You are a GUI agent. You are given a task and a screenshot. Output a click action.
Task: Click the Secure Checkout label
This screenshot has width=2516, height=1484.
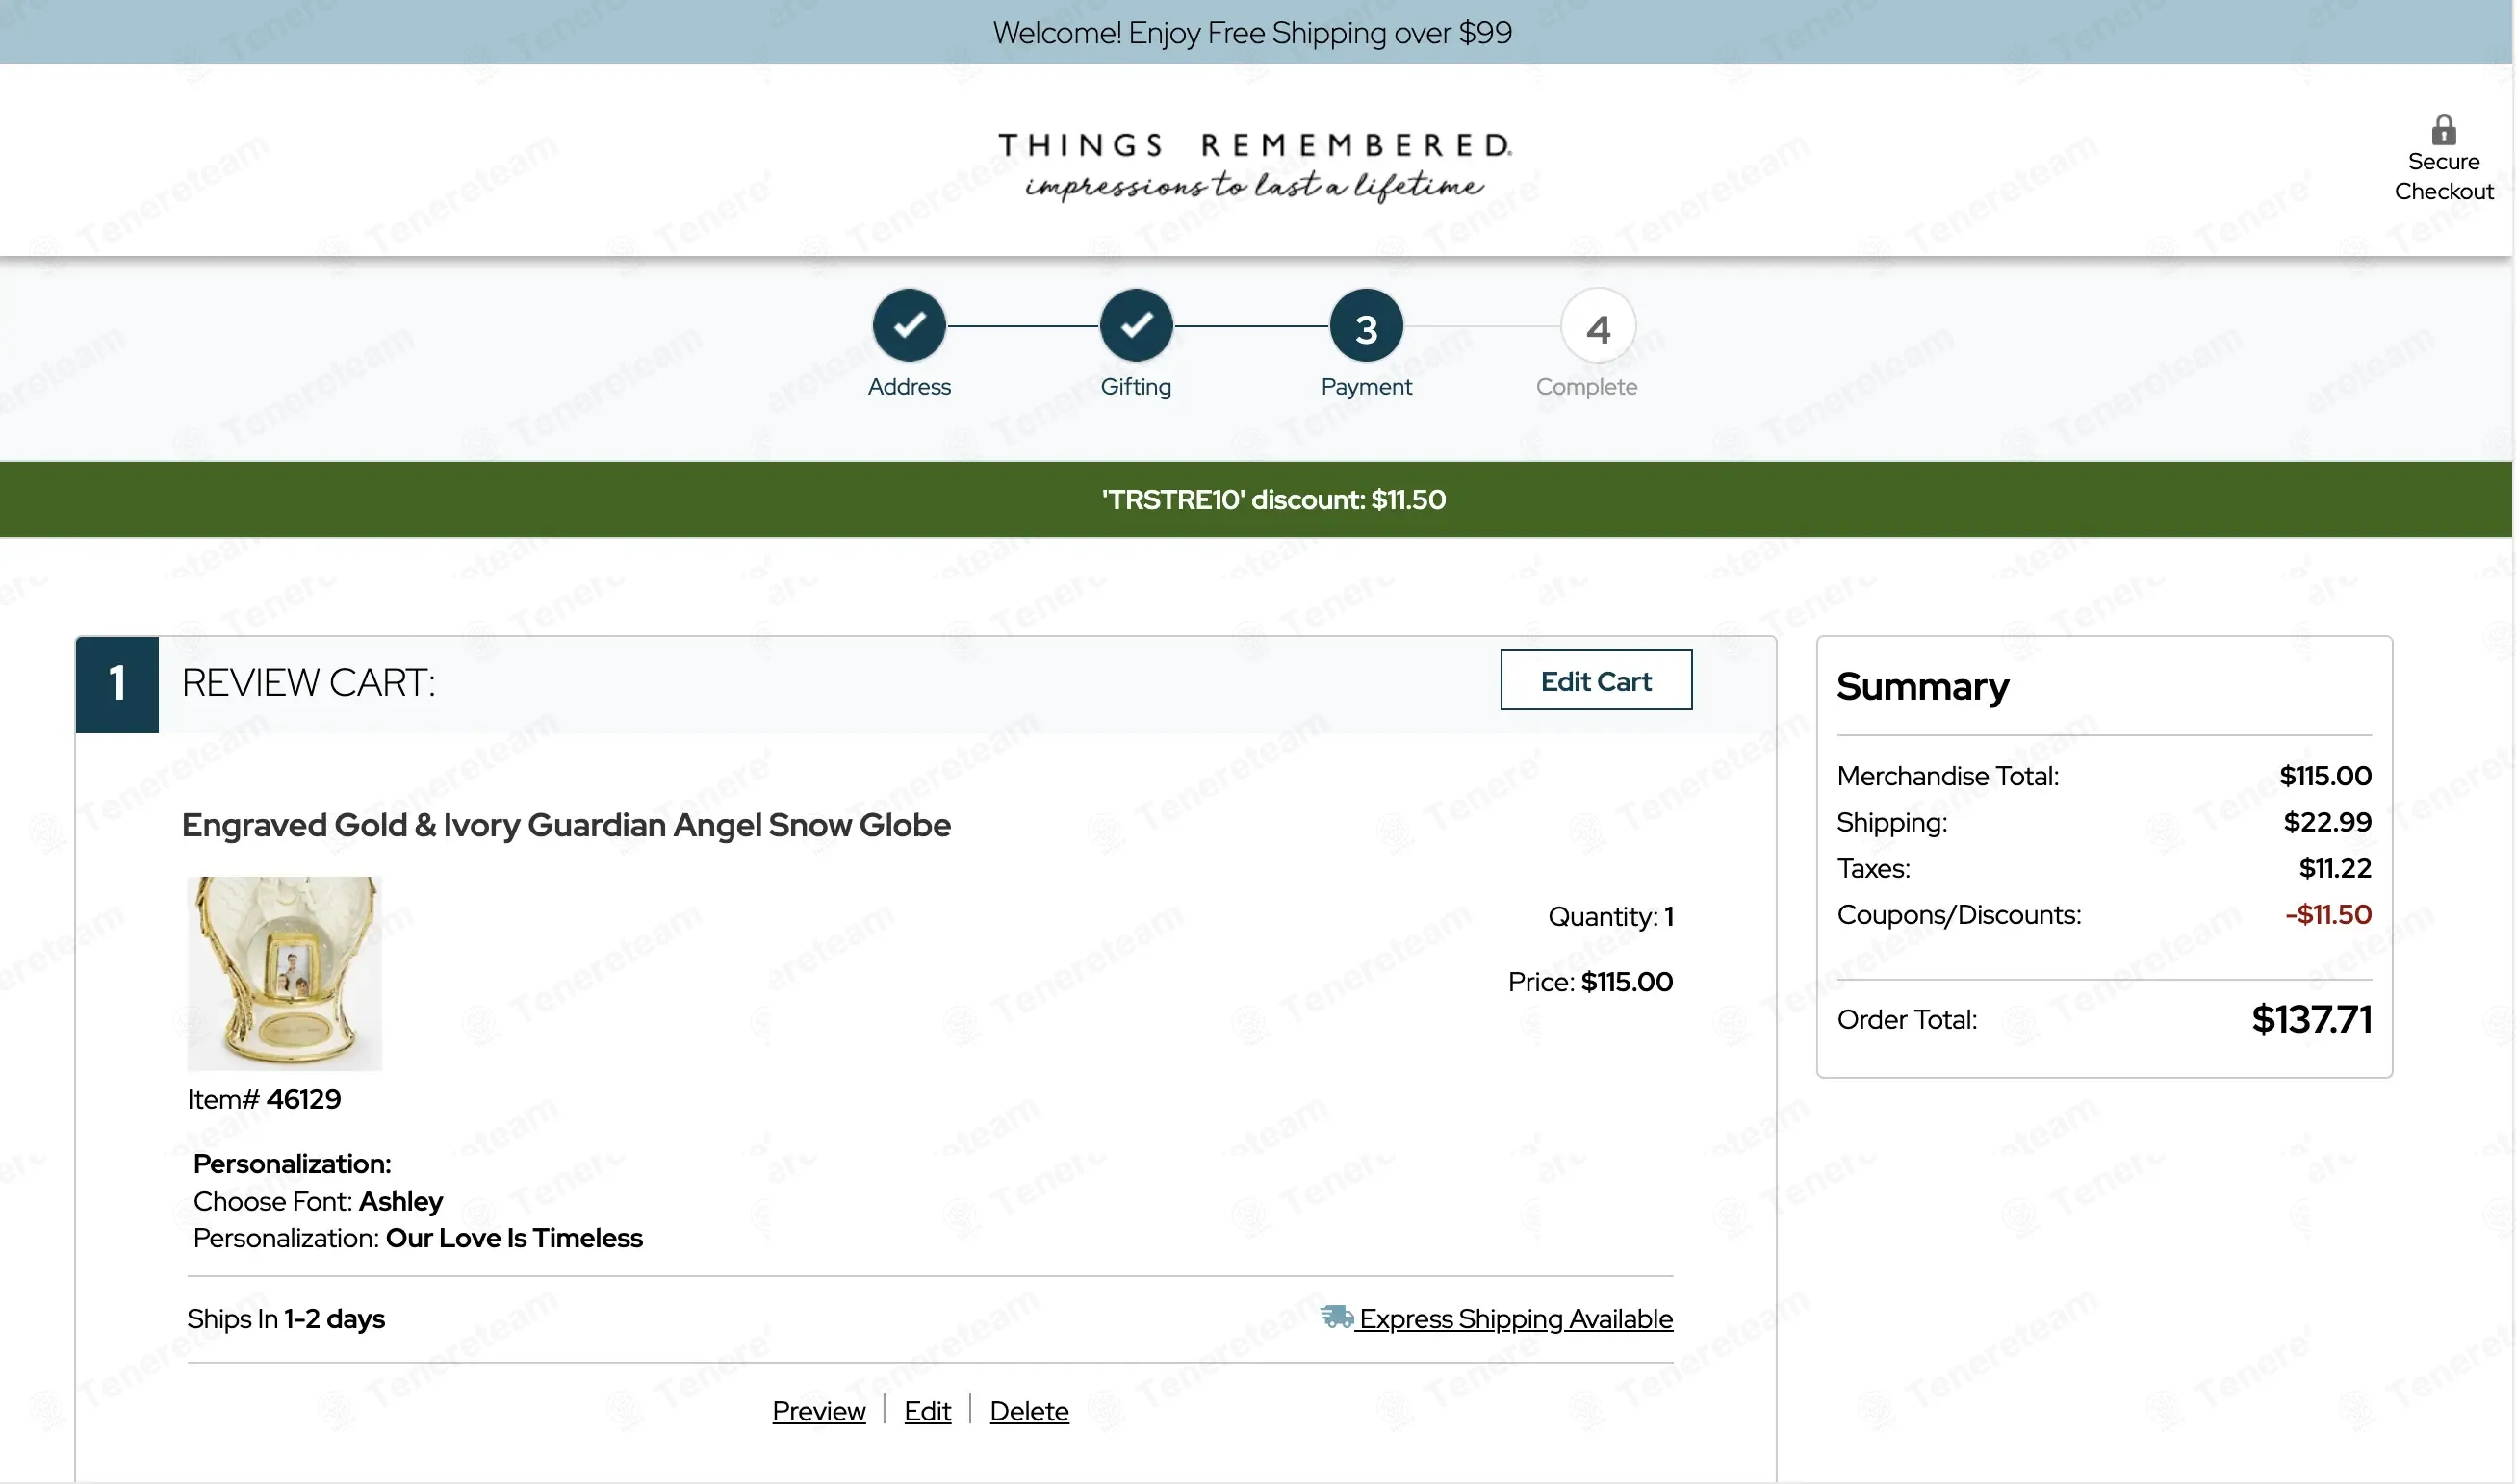pos(2443,176)
